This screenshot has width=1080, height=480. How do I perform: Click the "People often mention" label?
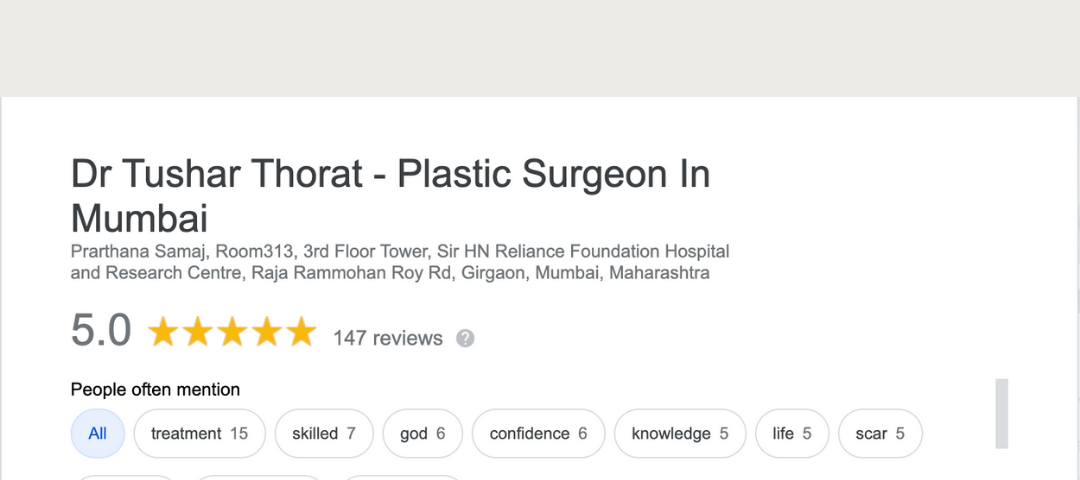coord(155,389)
